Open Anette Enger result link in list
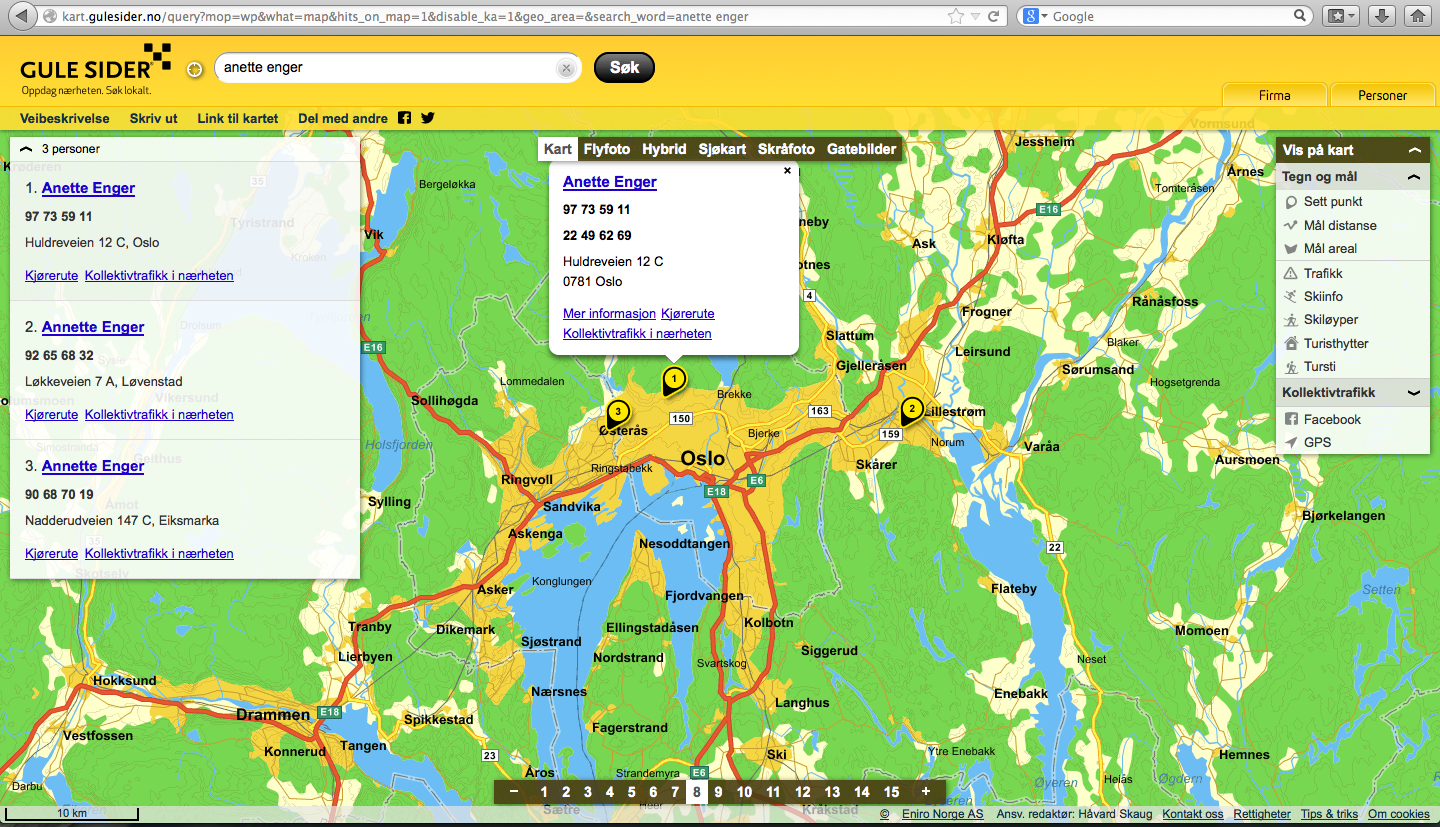Image resolution: width=1440 pixels, height=827 pixels. pyautogui.click(x=88, y=188)
